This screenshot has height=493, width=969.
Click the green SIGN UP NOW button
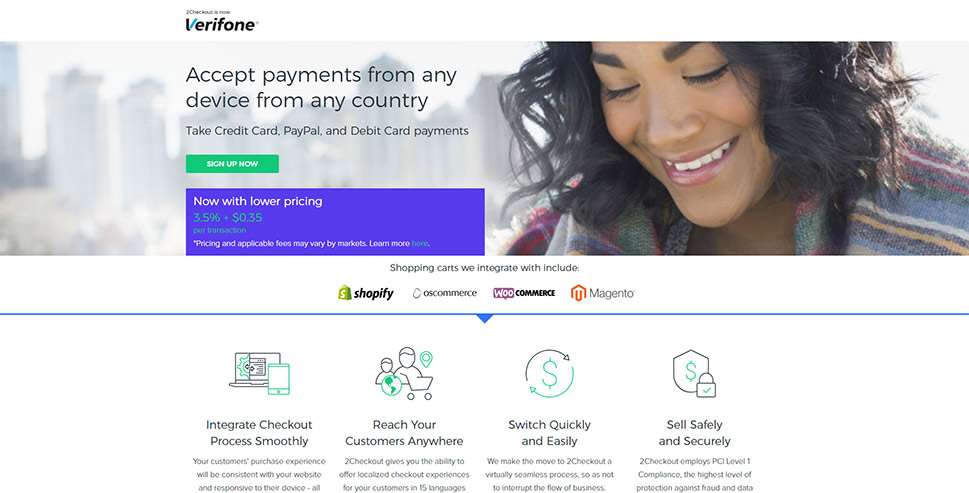[232, 164]
